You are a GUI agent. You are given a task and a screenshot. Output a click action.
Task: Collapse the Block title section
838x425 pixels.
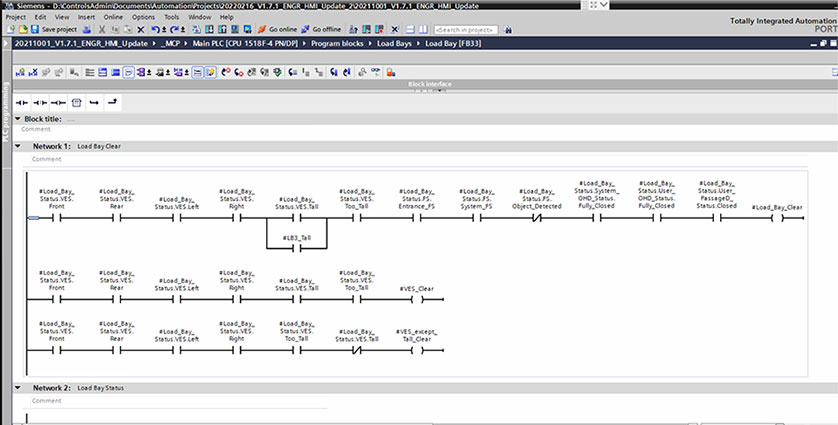[x=17, y=119]
